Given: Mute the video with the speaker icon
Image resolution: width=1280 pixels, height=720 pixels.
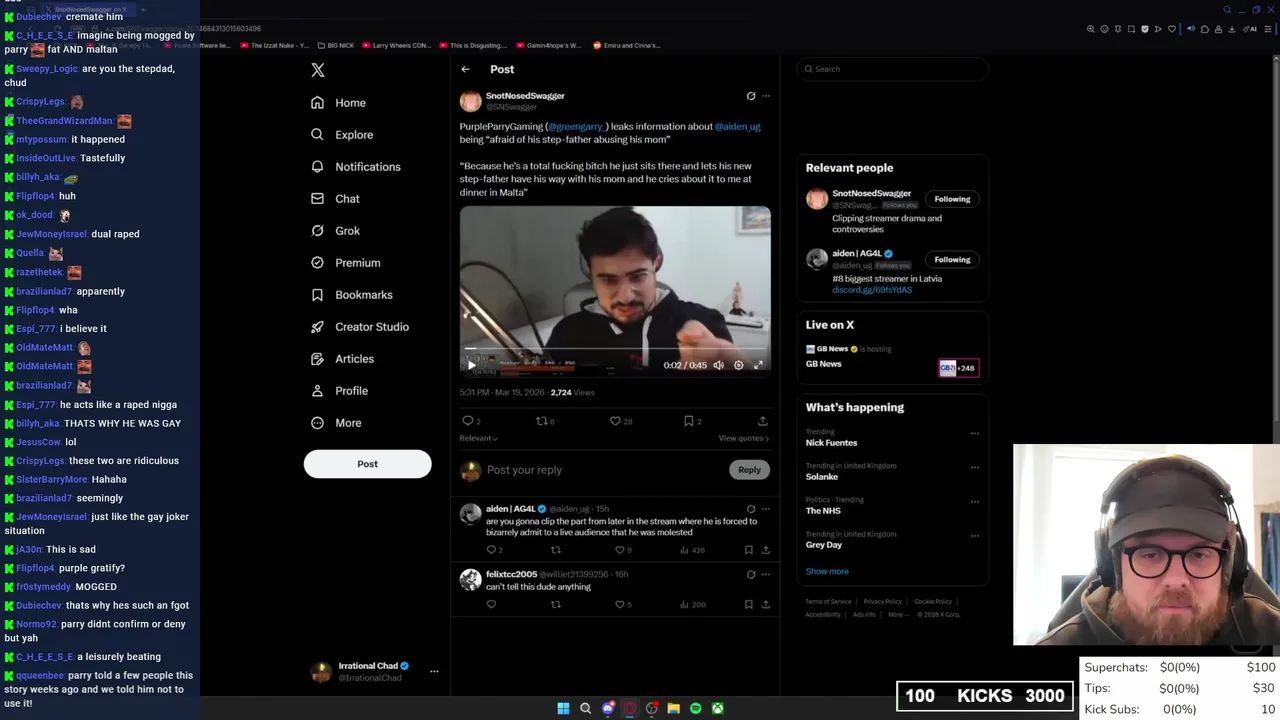Looking at the screenshot, I should 718,365.
